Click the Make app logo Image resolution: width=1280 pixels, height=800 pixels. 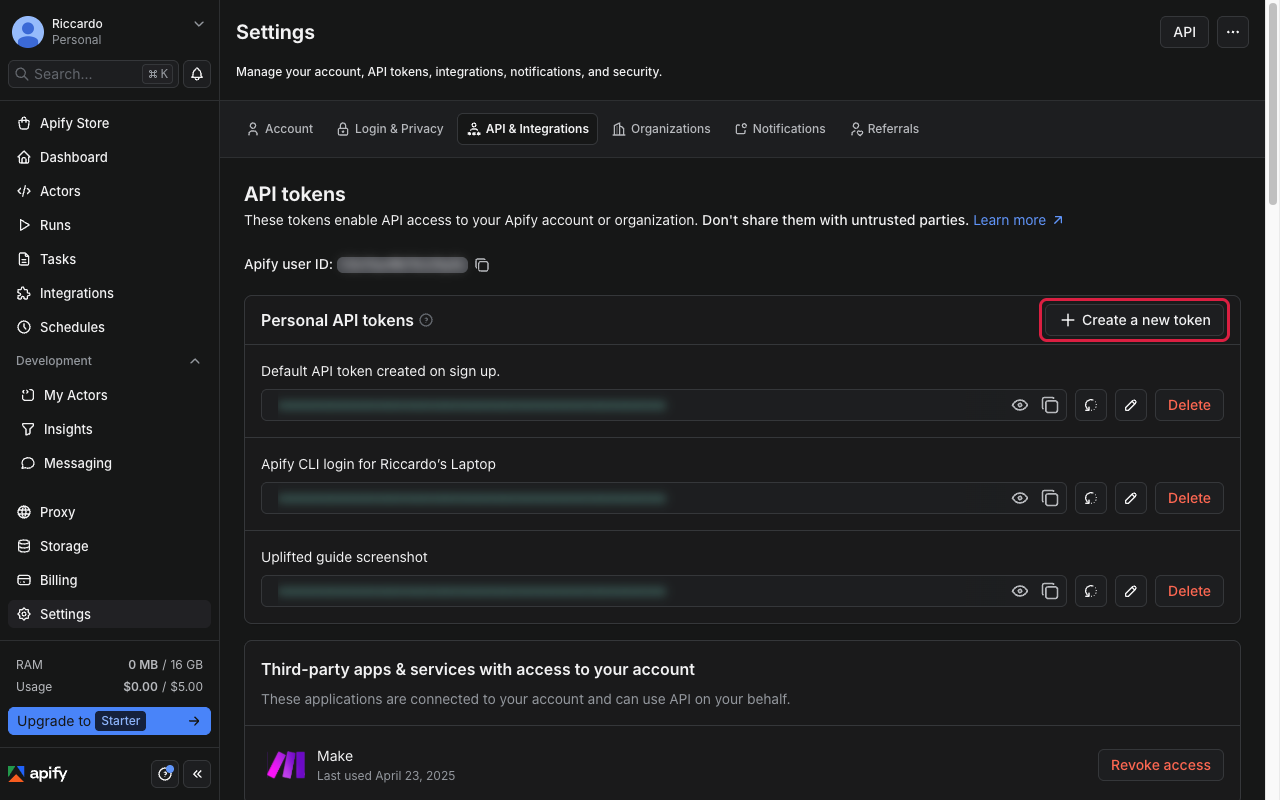point(286,765)
